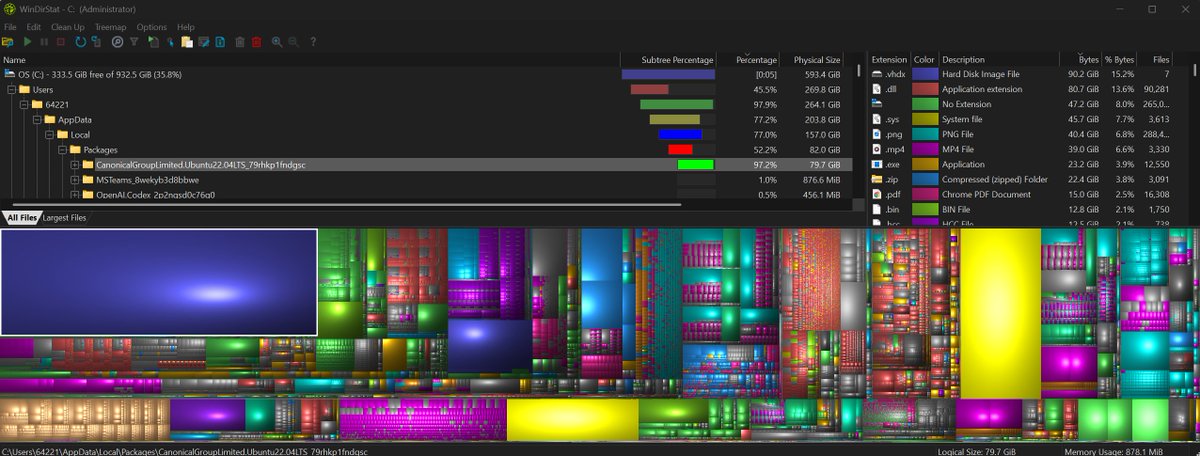Click the .zip folder type icon
Image resolution: width=1200 pixels, height=456 pixels.
pyautogui.click(x=877, y=179)
